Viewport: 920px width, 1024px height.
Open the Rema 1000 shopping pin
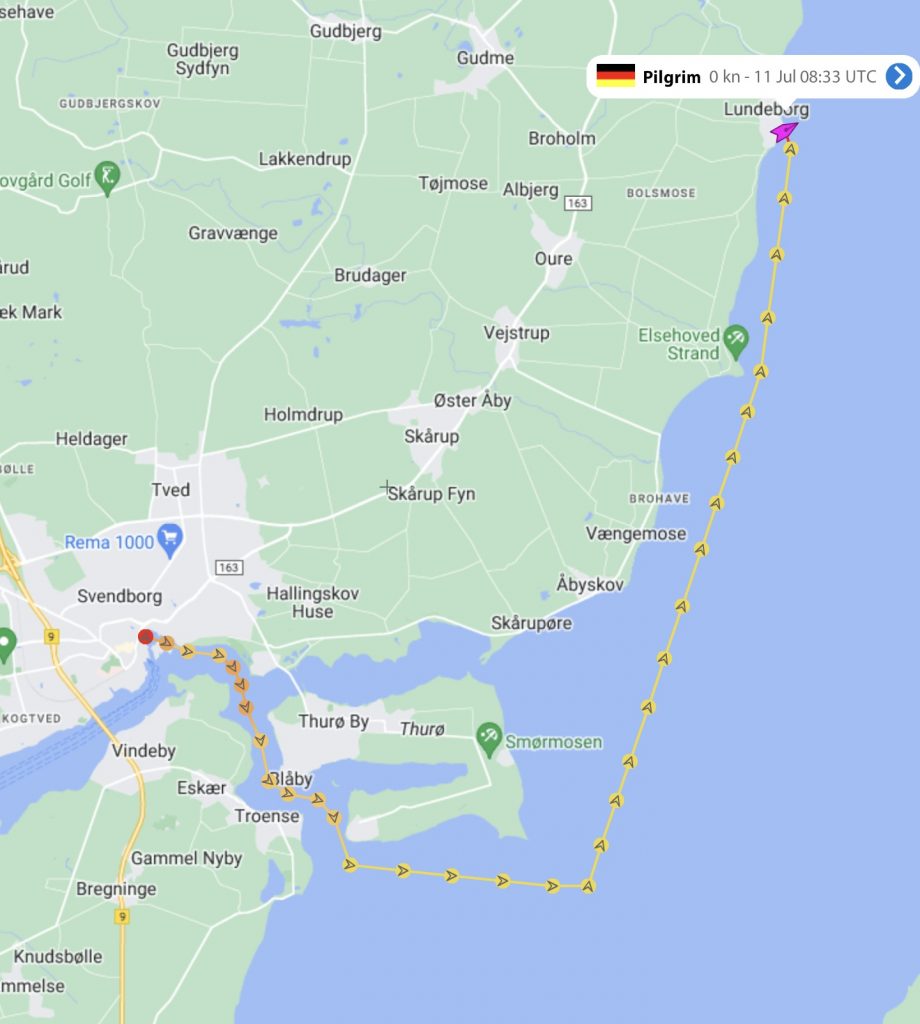click(170, 541)
